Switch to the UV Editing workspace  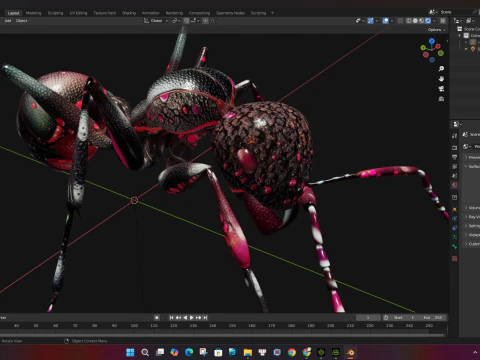tap(78, 13)
